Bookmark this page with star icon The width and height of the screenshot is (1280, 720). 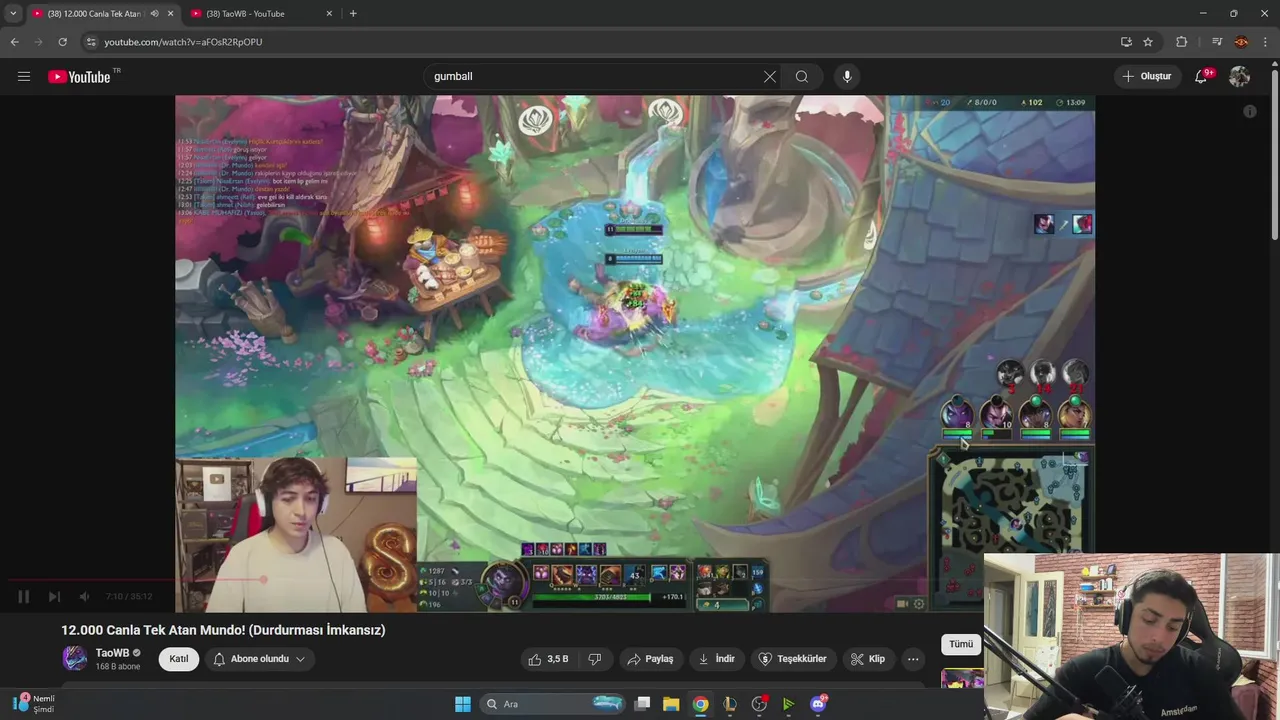1148,42
